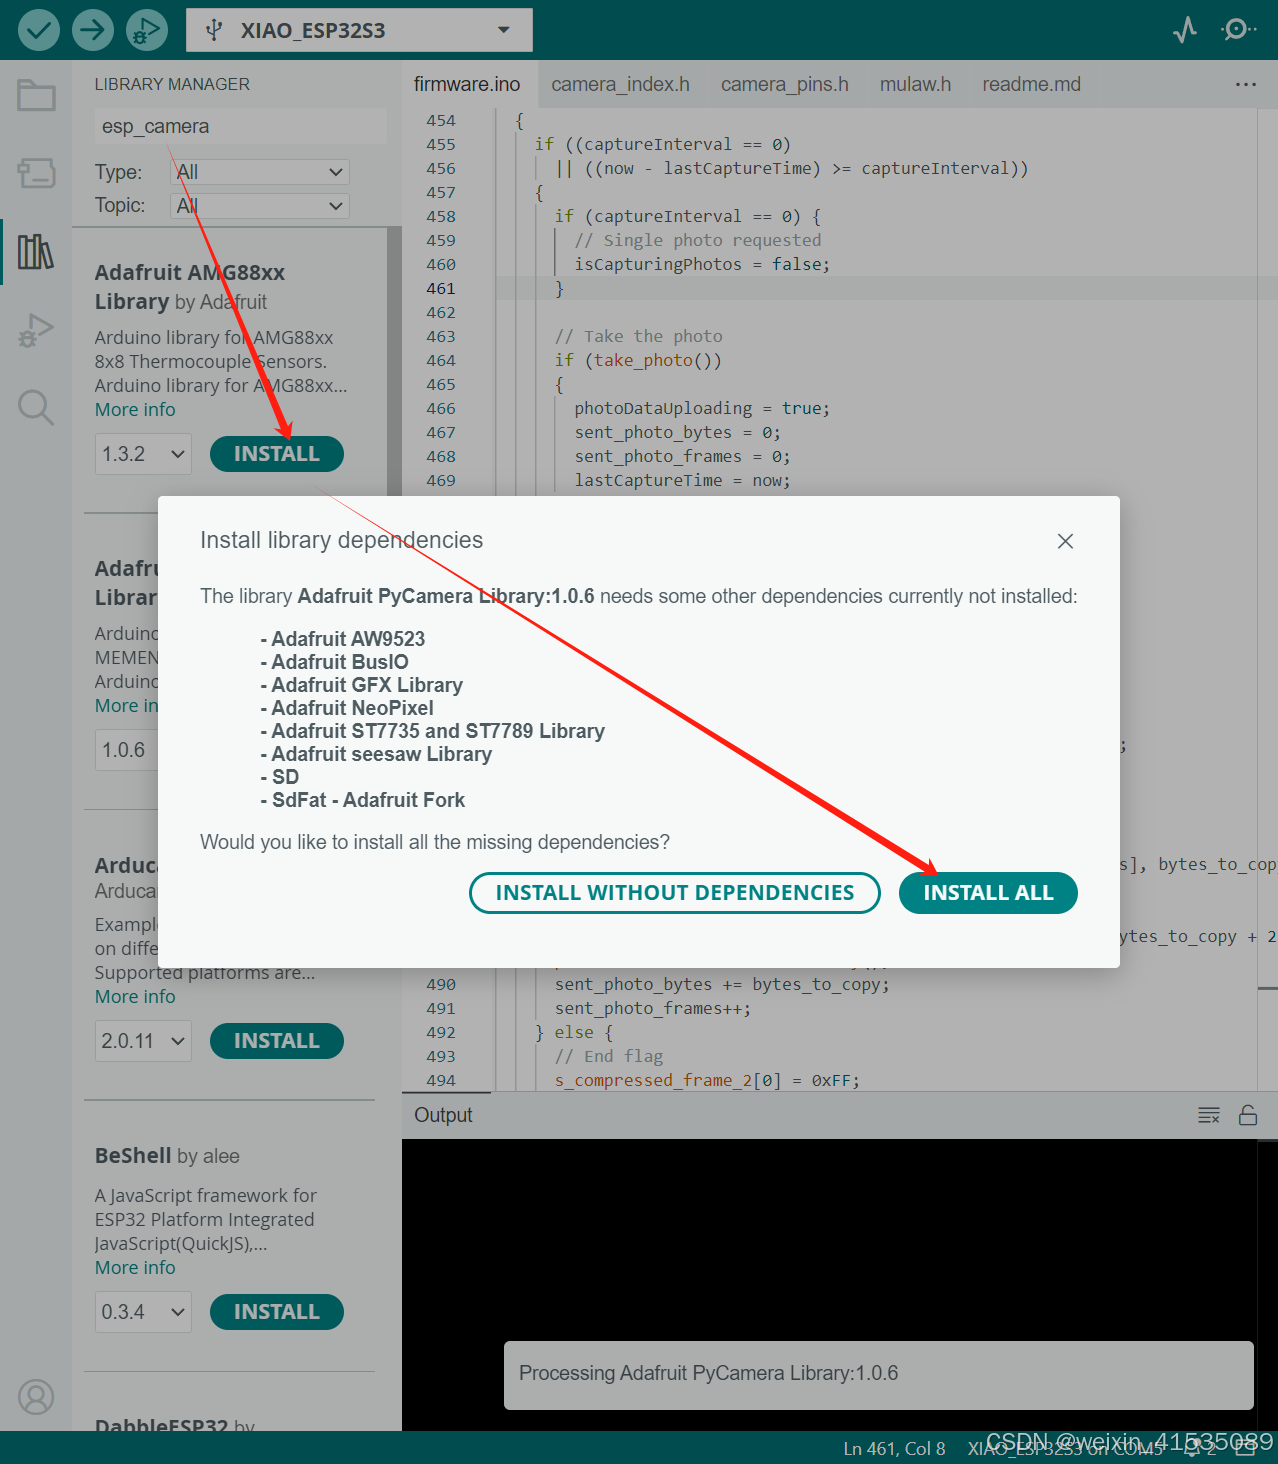
Task: Click the Upload arrow button
Action: point(92,30)
